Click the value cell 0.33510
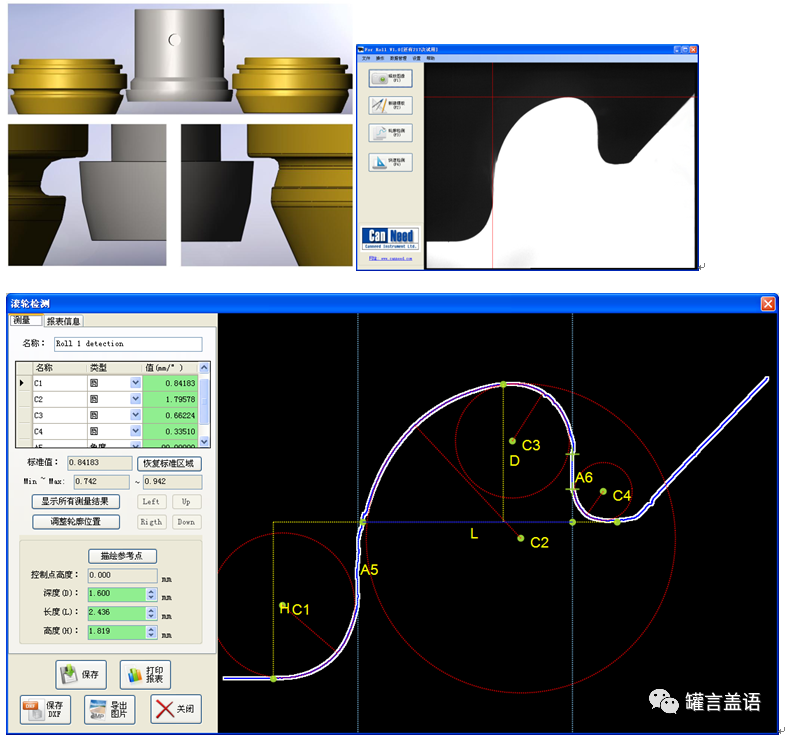 pyautogui.click(x=170, y=431)
